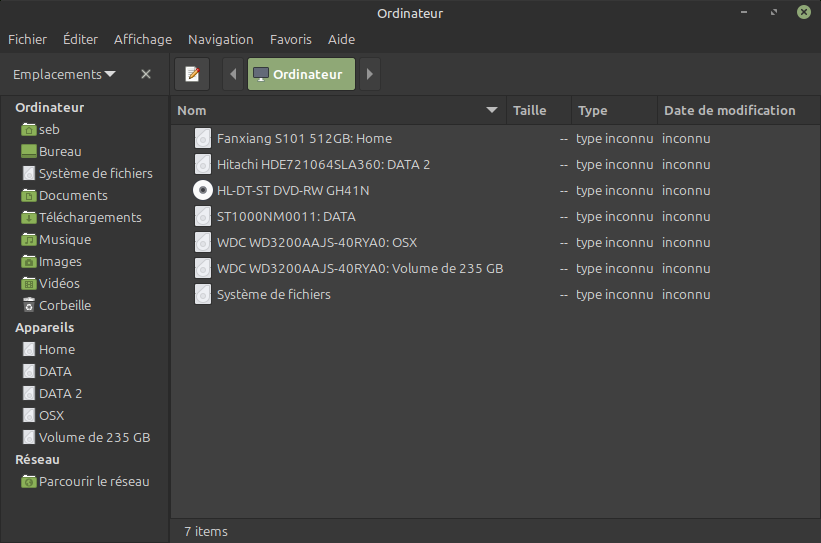This screenshot has width=821, height=543.
Task: Click the Ordinateur path bar button
Action: point(300,74)
